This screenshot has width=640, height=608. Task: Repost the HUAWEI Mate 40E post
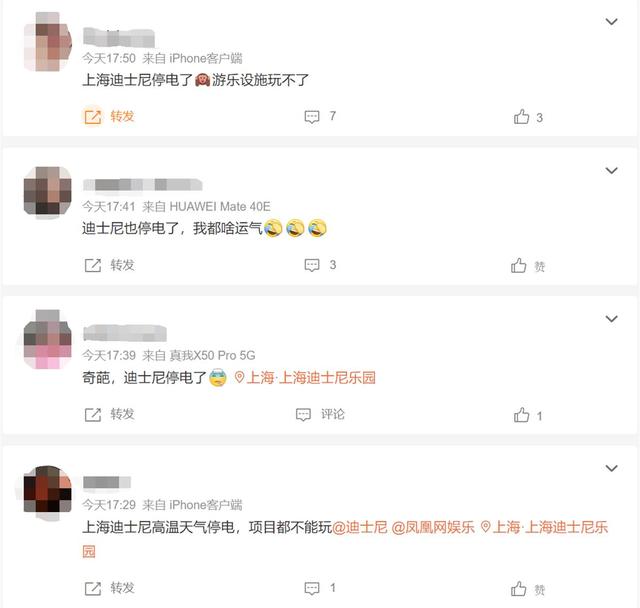click(109, 265)
